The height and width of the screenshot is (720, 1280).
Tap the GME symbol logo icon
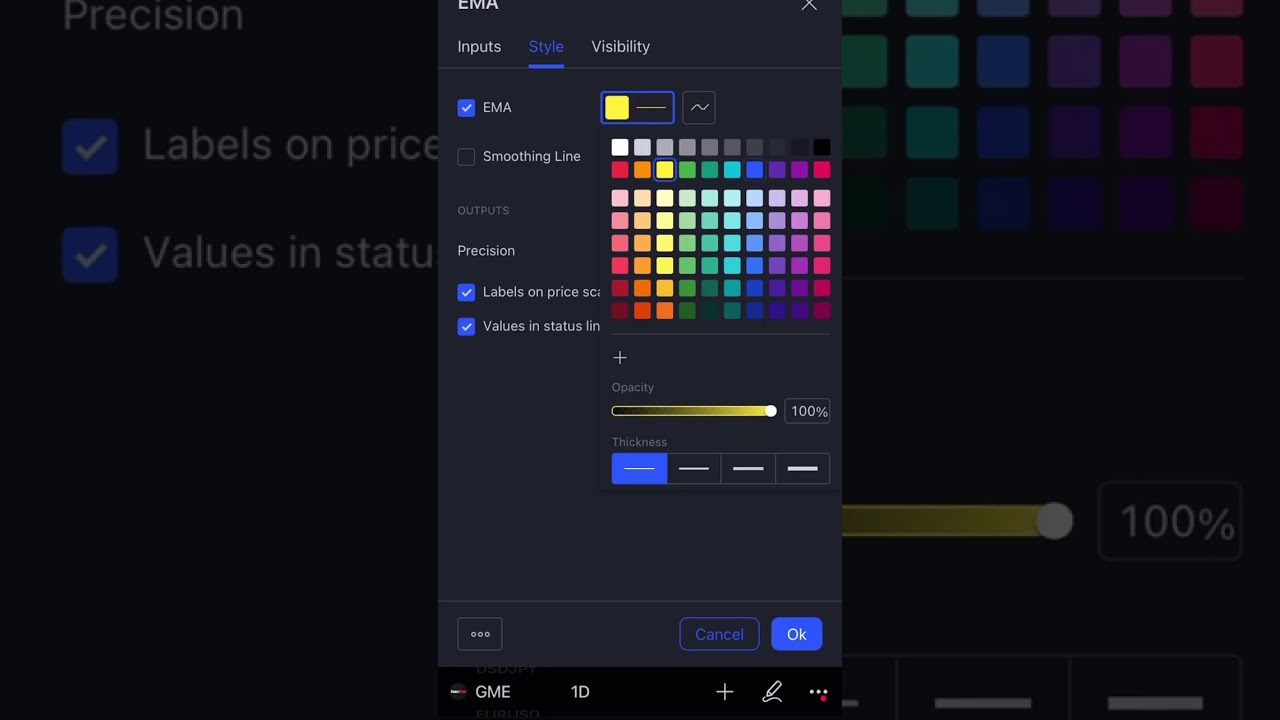tap(459, 692)
